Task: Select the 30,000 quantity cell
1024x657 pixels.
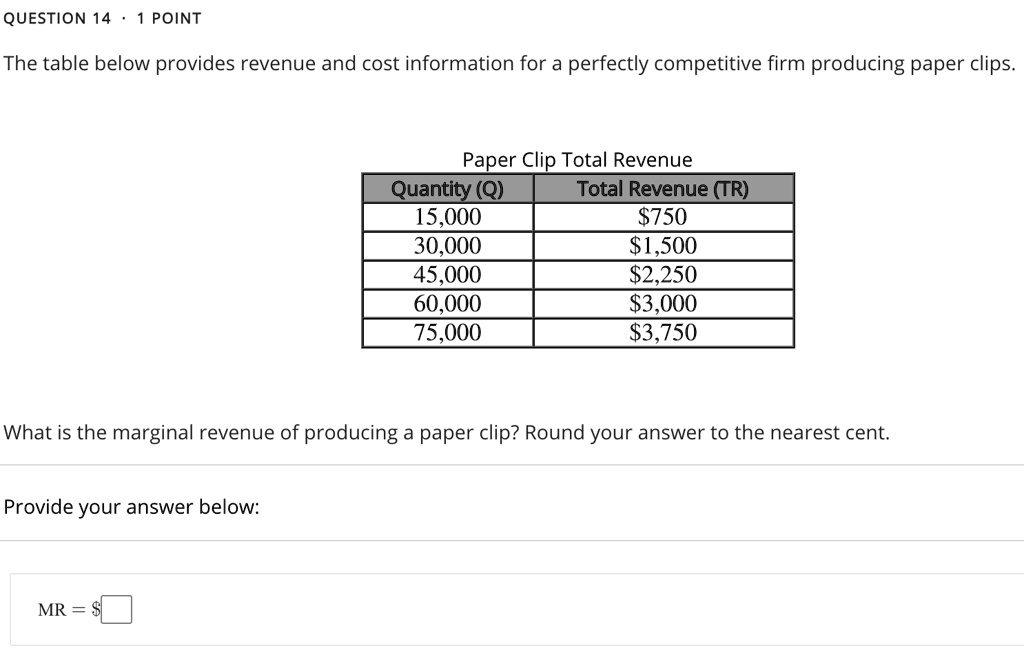Action: pyautogui.click(x=447, y=245)
